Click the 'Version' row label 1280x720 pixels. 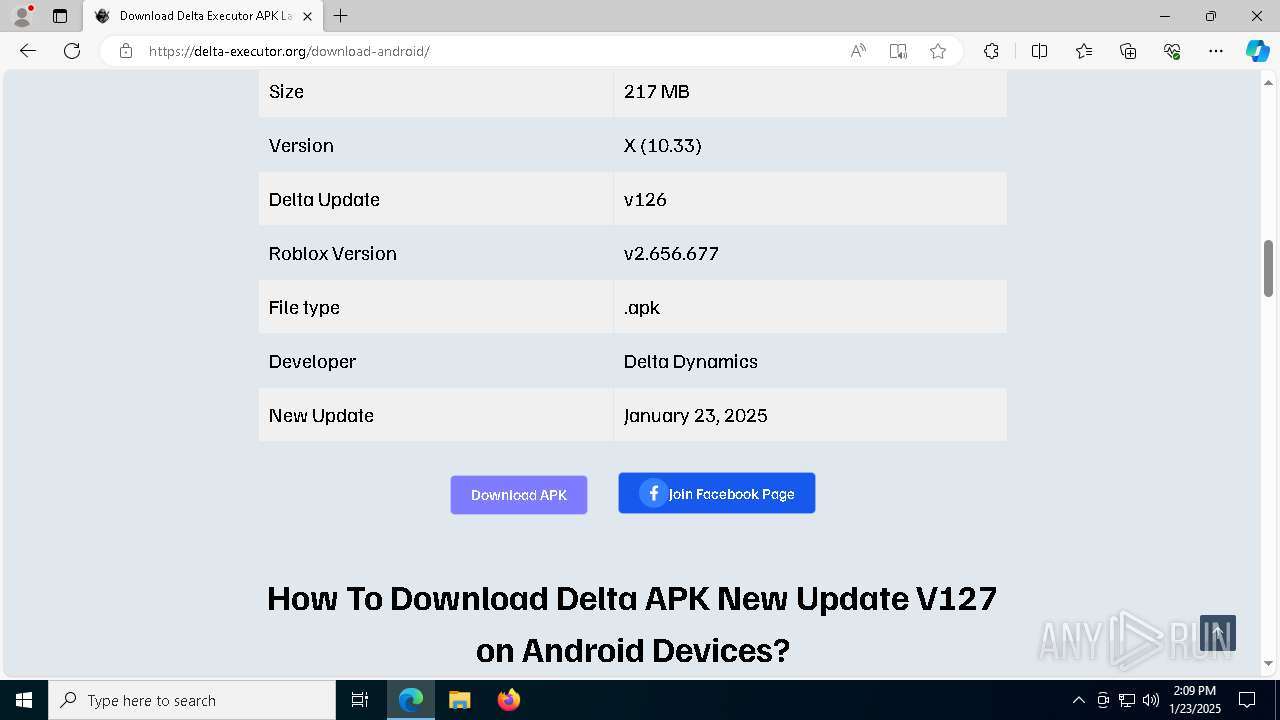[301, 145]
